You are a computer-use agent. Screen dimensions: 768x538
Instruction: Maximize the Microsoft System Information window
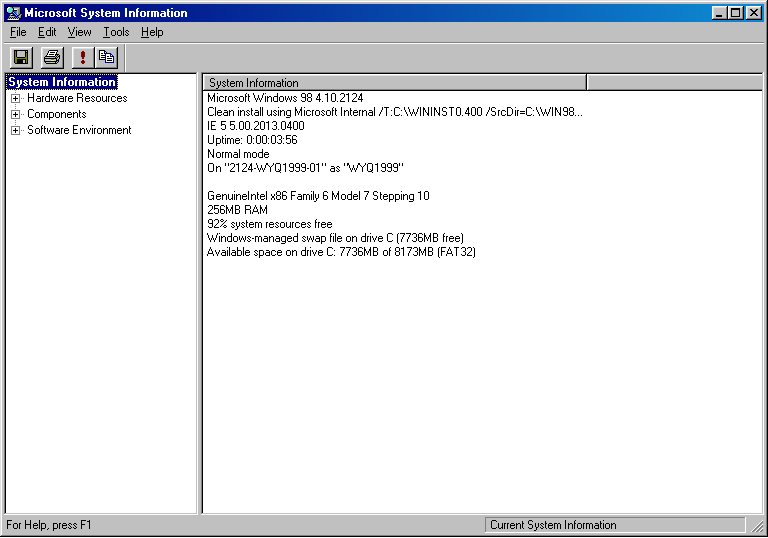click(x=736, y=13)
